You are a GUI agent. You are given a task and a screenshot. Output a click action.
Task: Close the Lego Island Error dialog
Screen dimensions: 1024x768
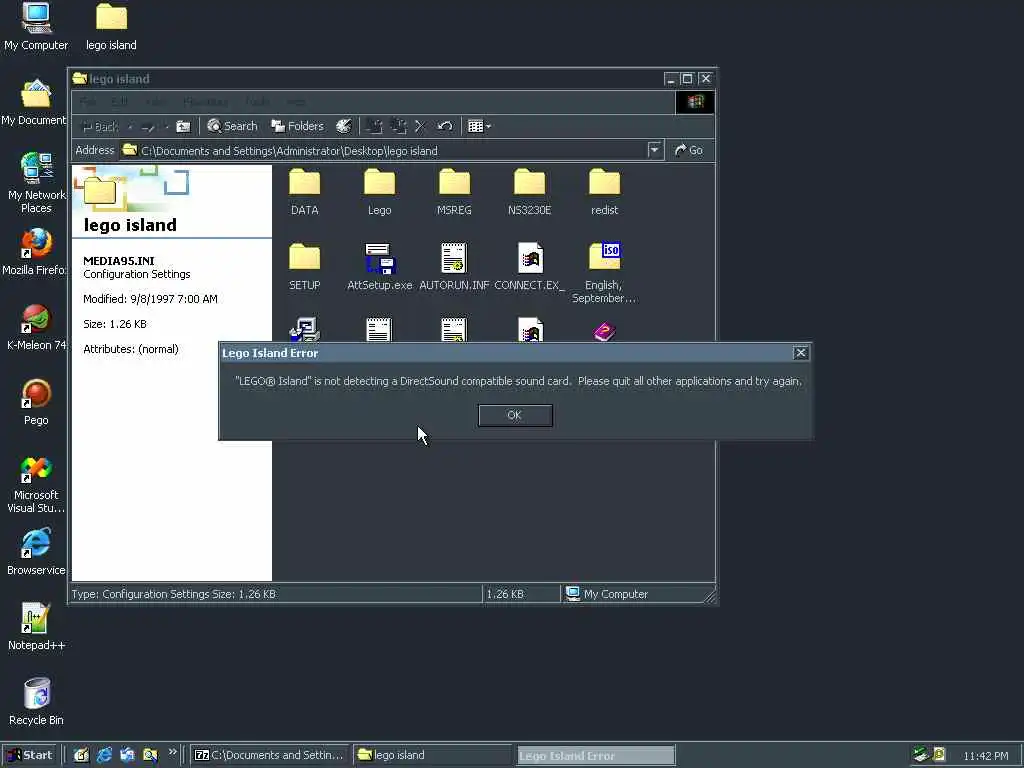801,353
